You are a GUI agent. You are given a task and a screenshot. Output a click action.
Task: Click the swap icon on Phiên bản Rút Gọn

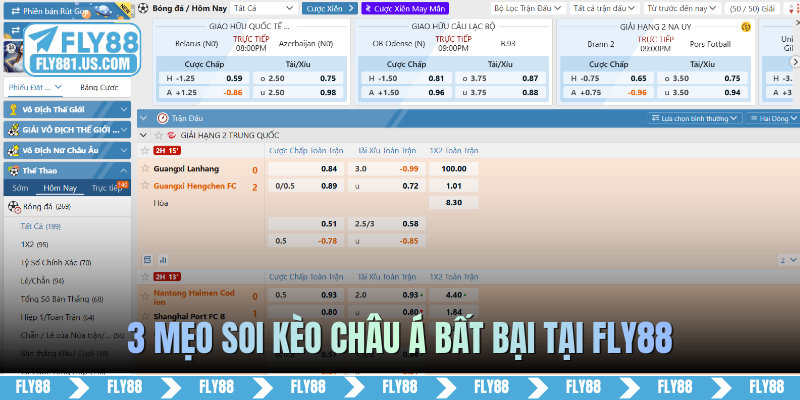tap(16, 10)
